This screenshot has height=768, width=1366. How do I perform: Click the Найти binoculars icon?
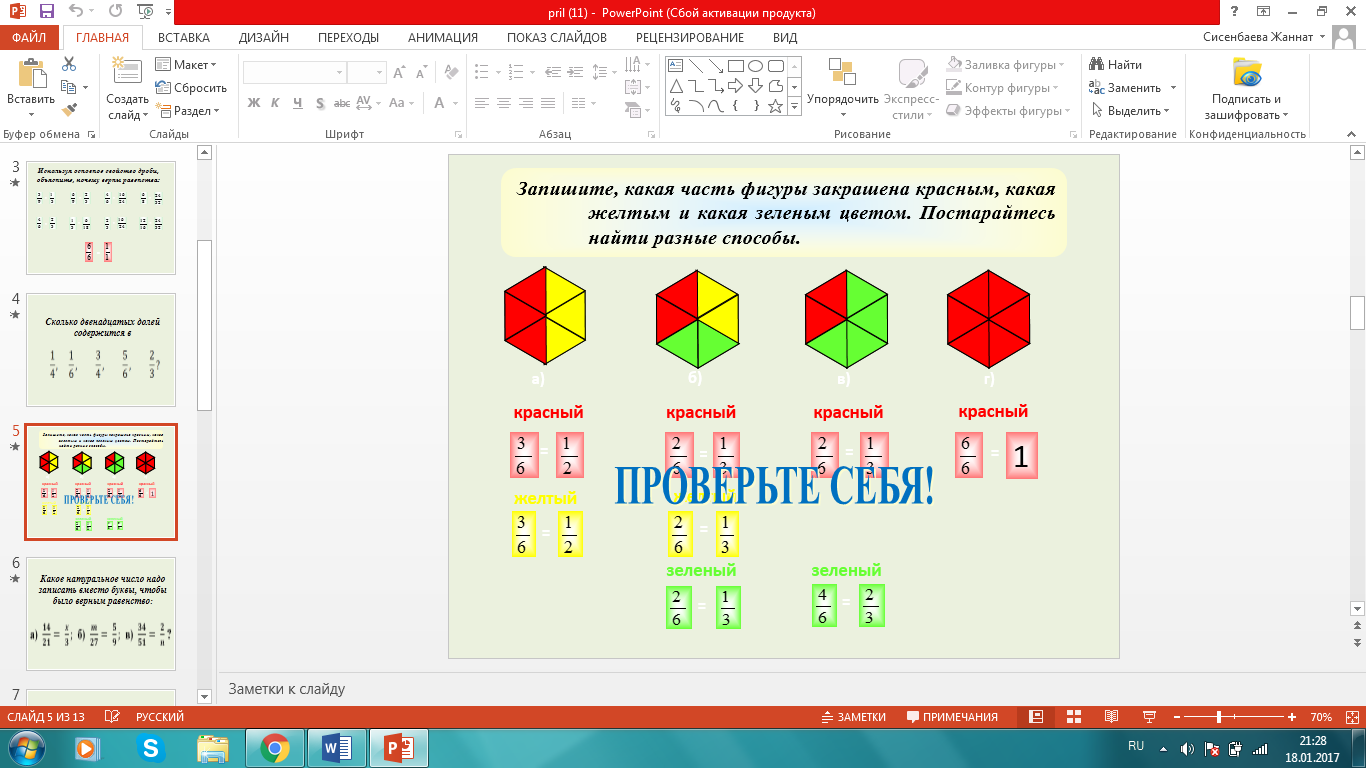[1097, 65]
